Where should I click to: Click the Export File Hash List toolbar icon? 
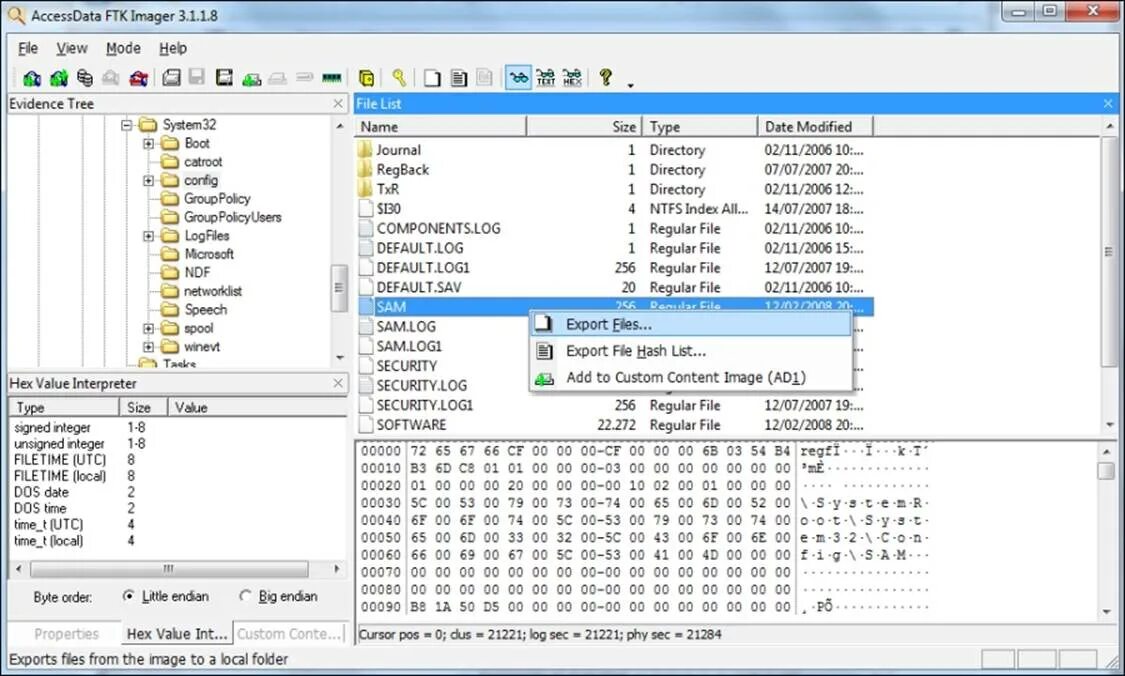pos(458,78)
